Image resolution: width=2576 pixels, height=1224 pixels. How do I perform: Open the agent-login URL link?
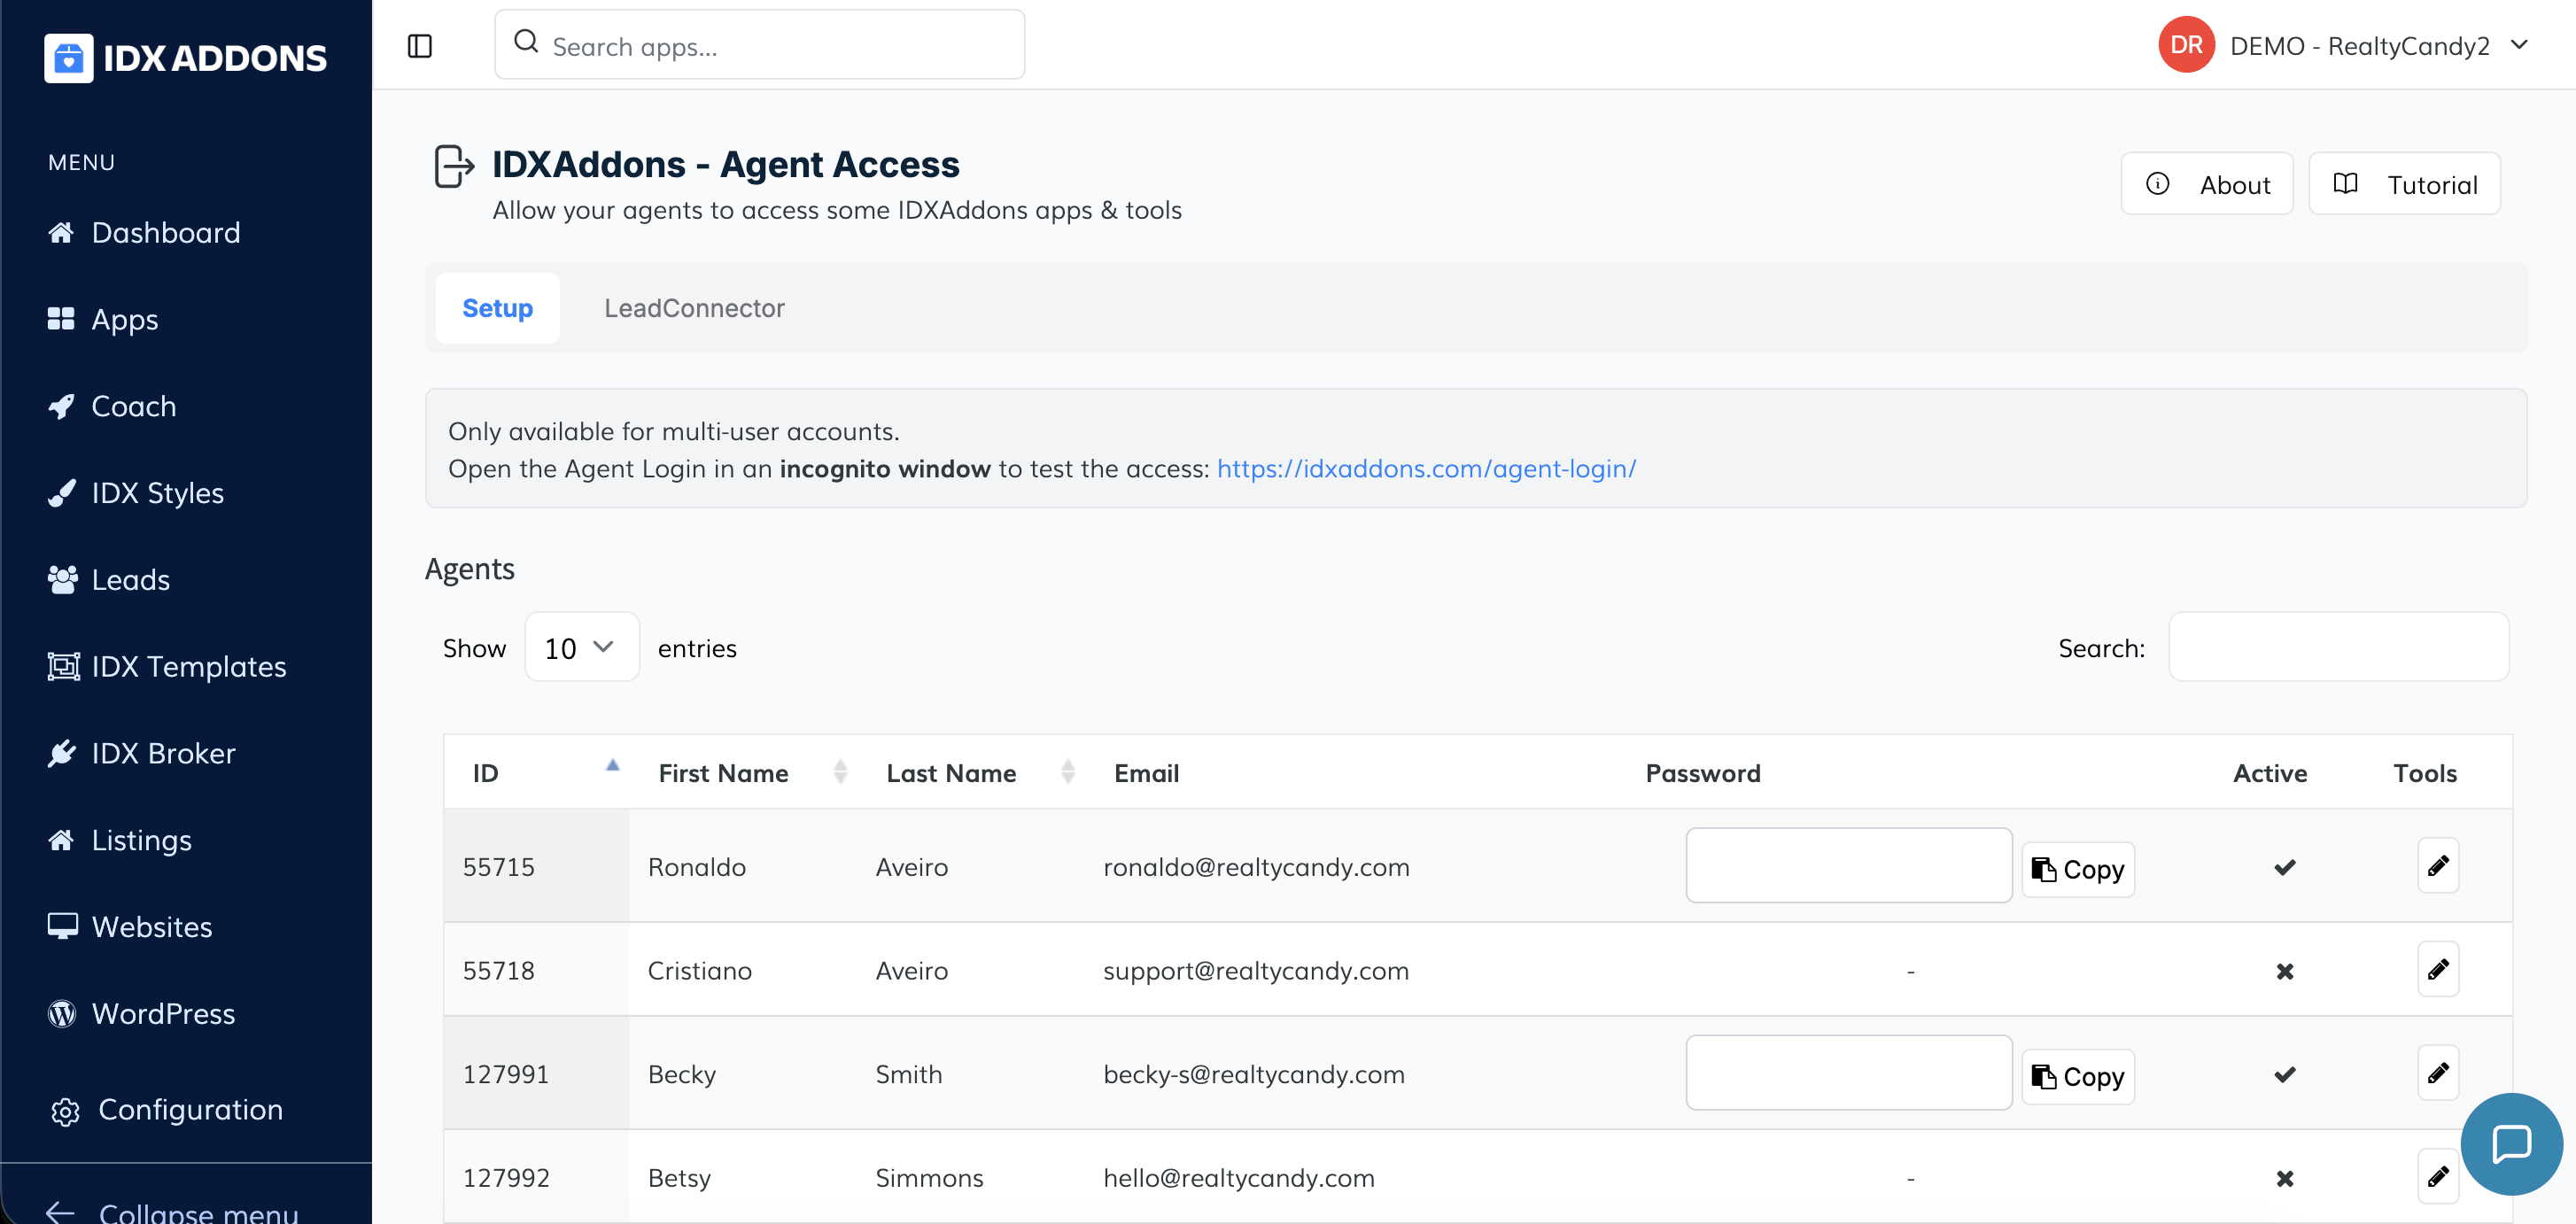click(x=1426, y=468)
